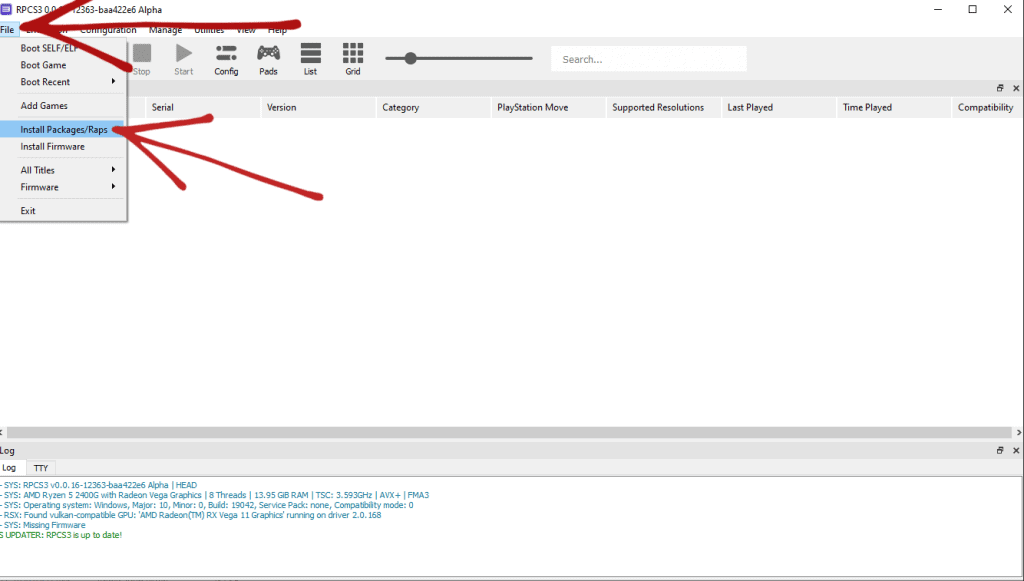
Task: Switch to List view
Action: coord(310,58)
